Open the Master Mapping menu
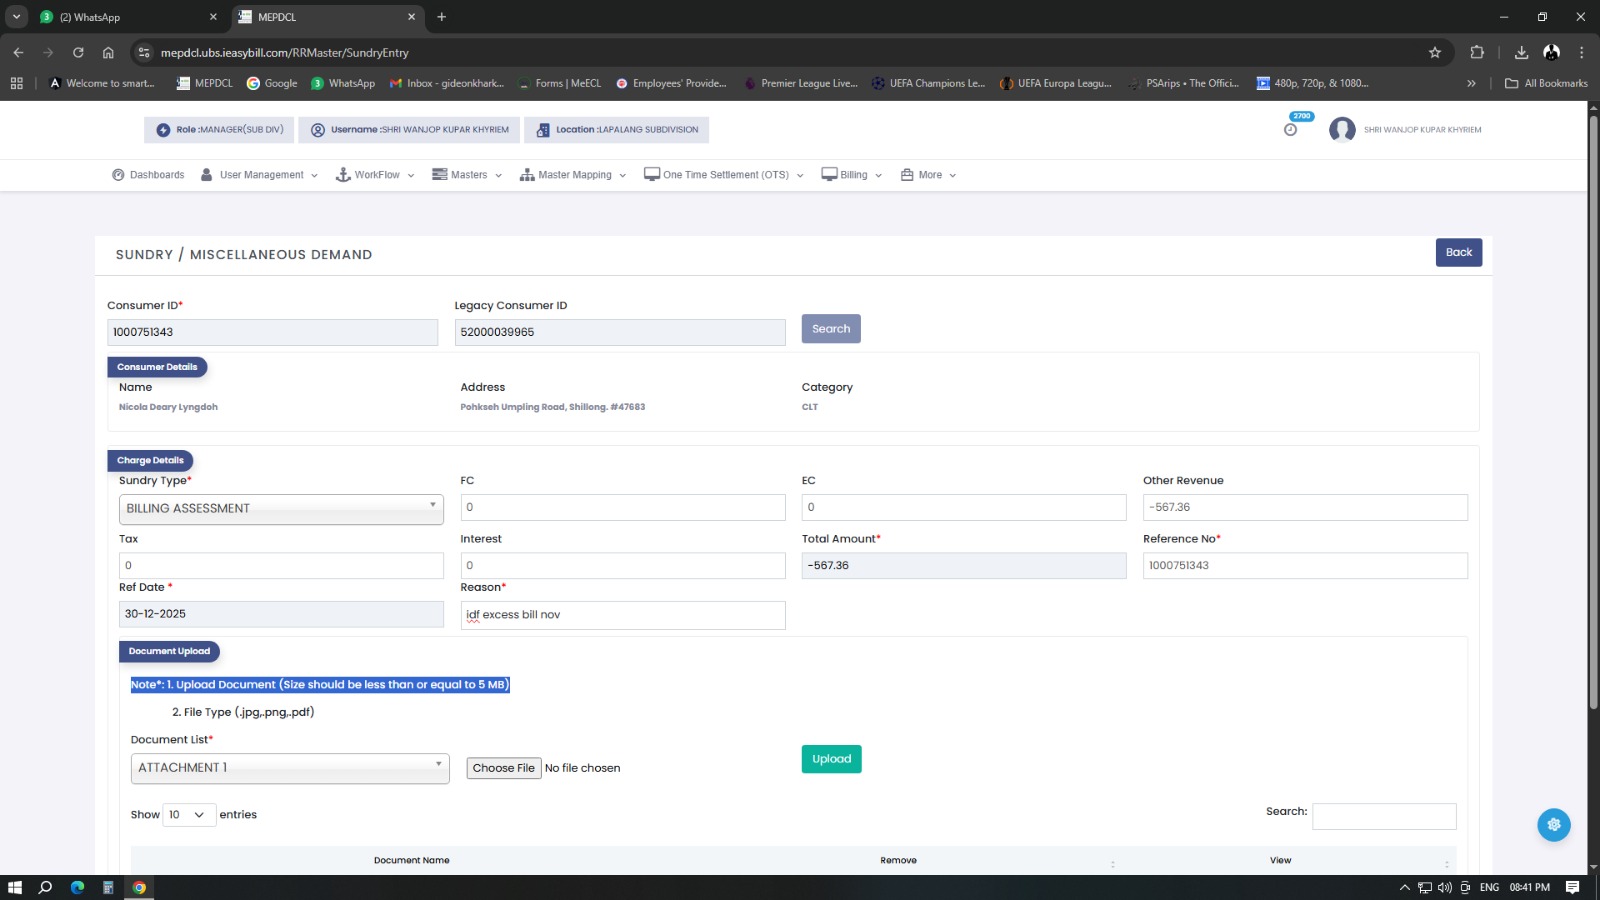Viewport: 1600px width, 900px height. (573, 175)
